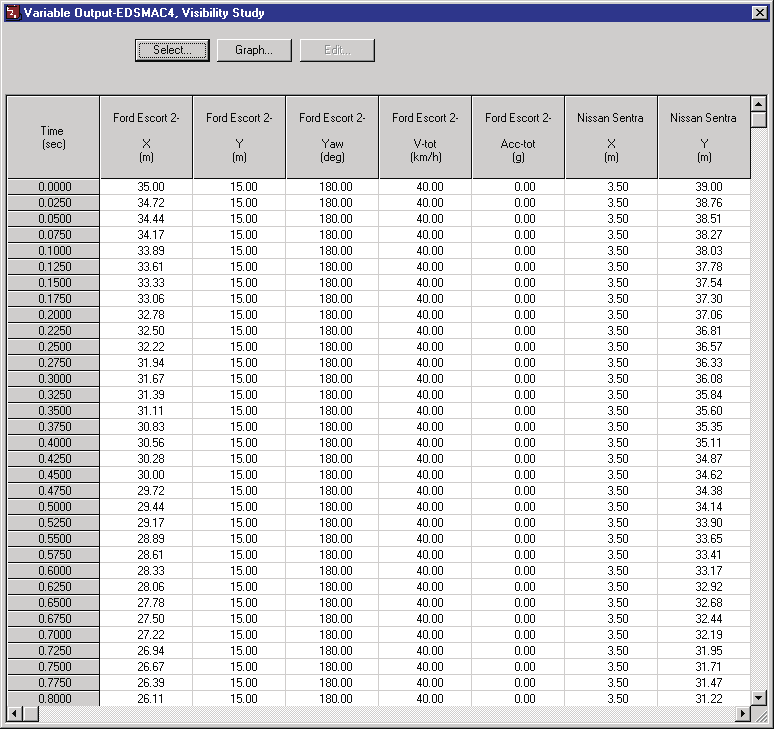The height and width of the screenshot is (729, 774).
Task: Select row header 0.1000
Action: click(53, 251)
